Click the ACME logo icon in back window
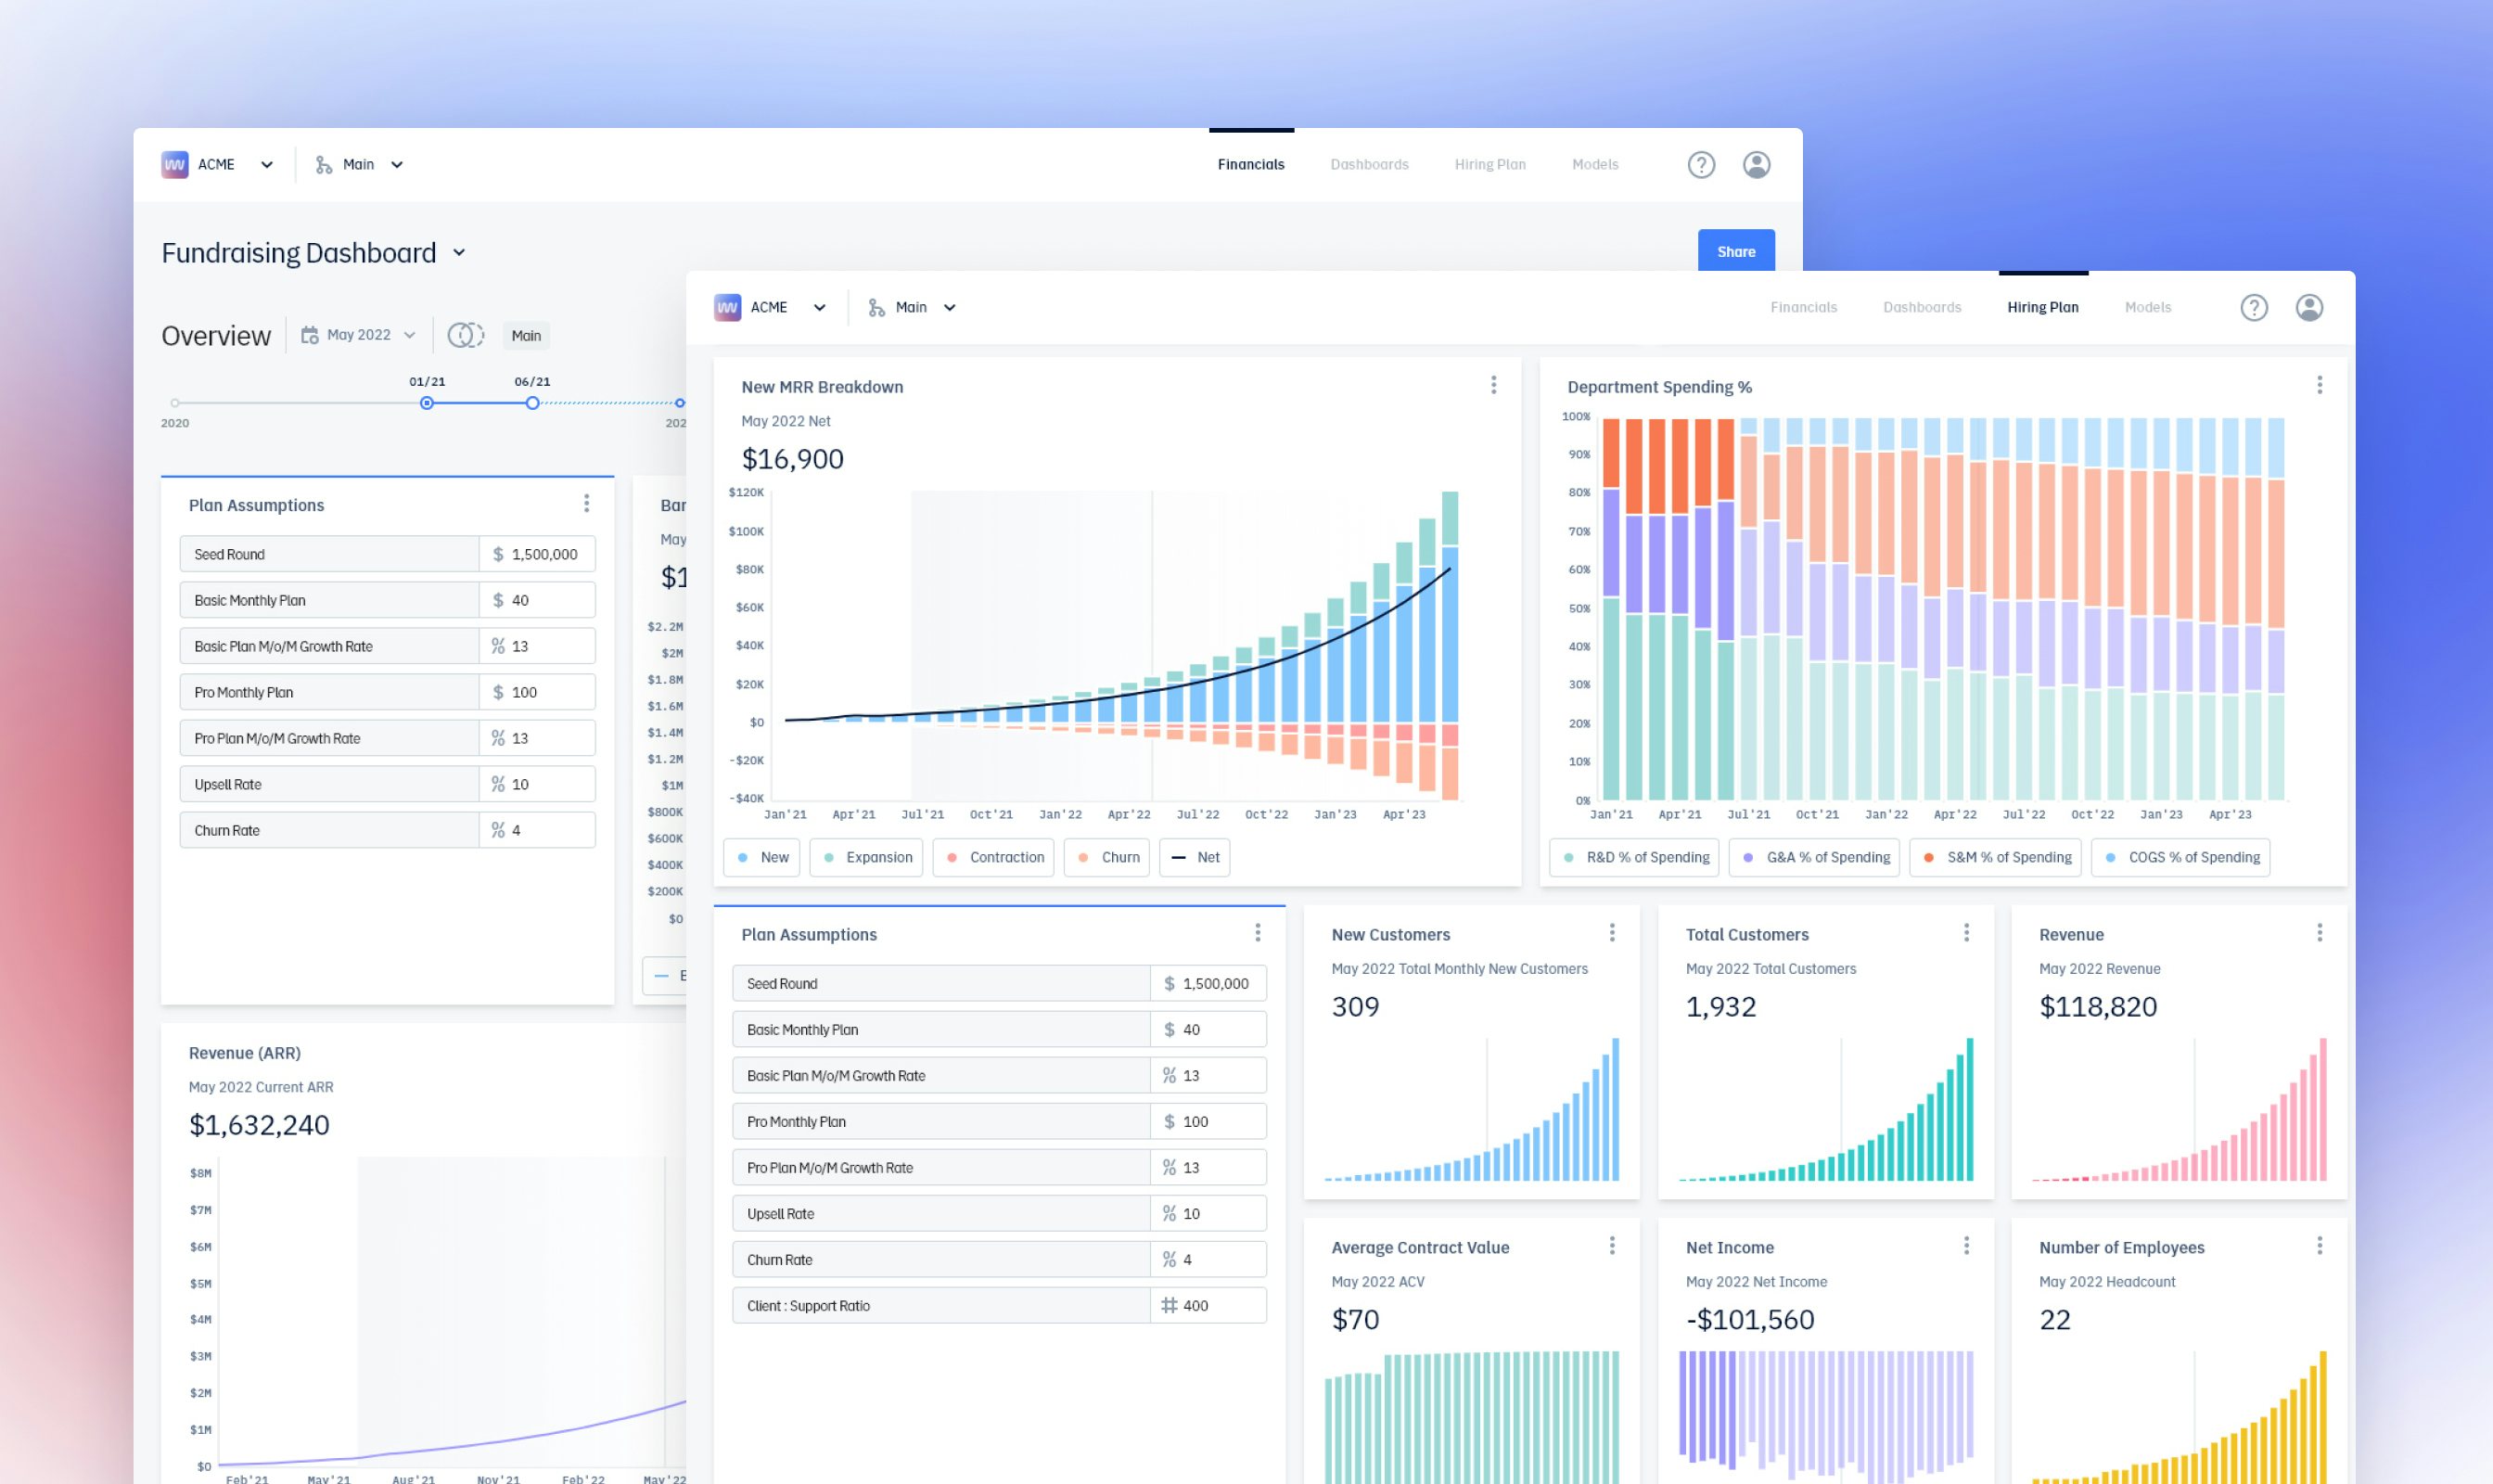The width and height of the screenshot is (2493, 1484). click(175, 164)
